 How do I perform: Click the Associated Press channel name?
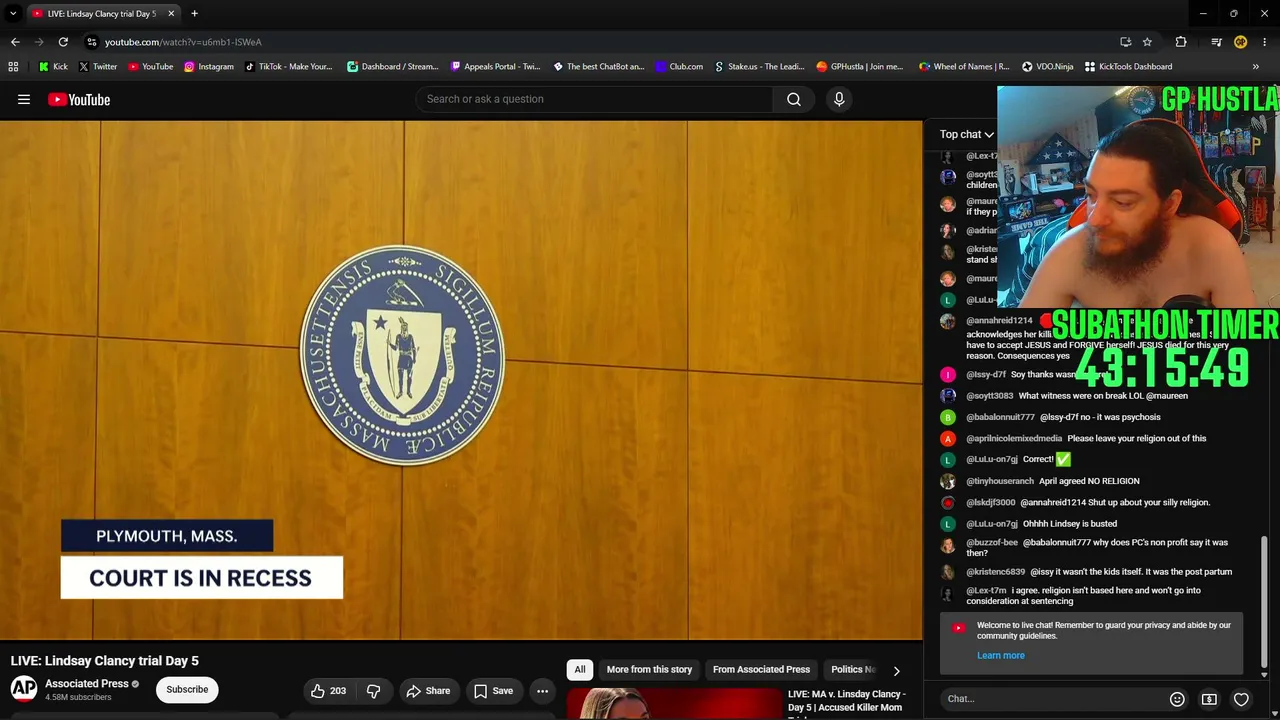point(87,684)
